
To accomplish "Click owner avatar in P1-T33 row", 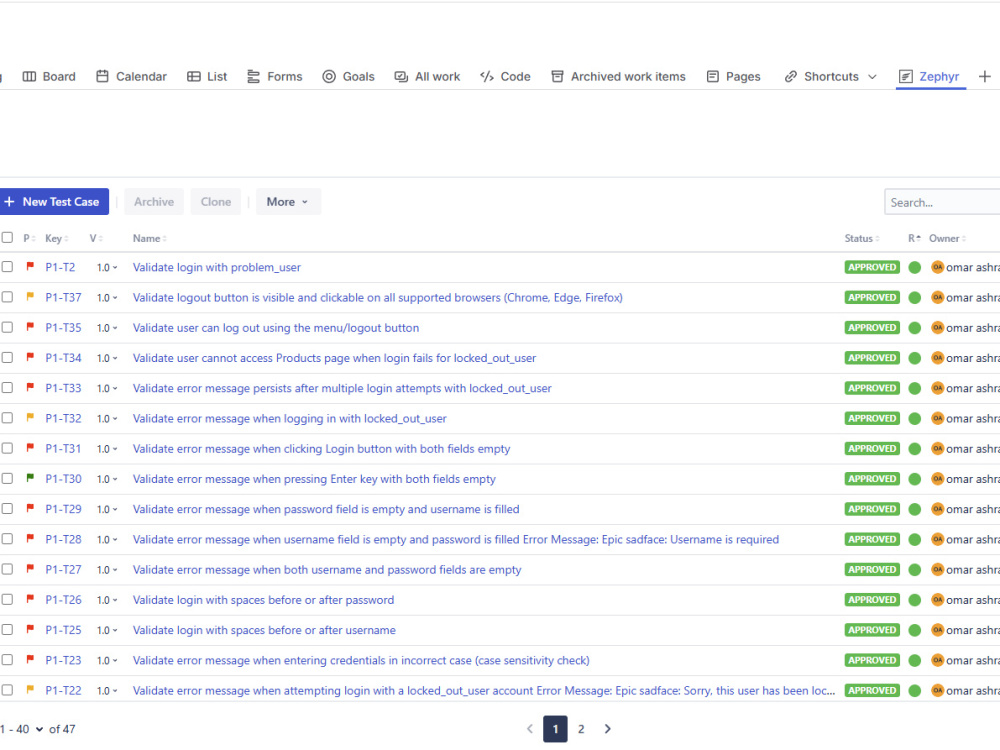I will (937, 388).
